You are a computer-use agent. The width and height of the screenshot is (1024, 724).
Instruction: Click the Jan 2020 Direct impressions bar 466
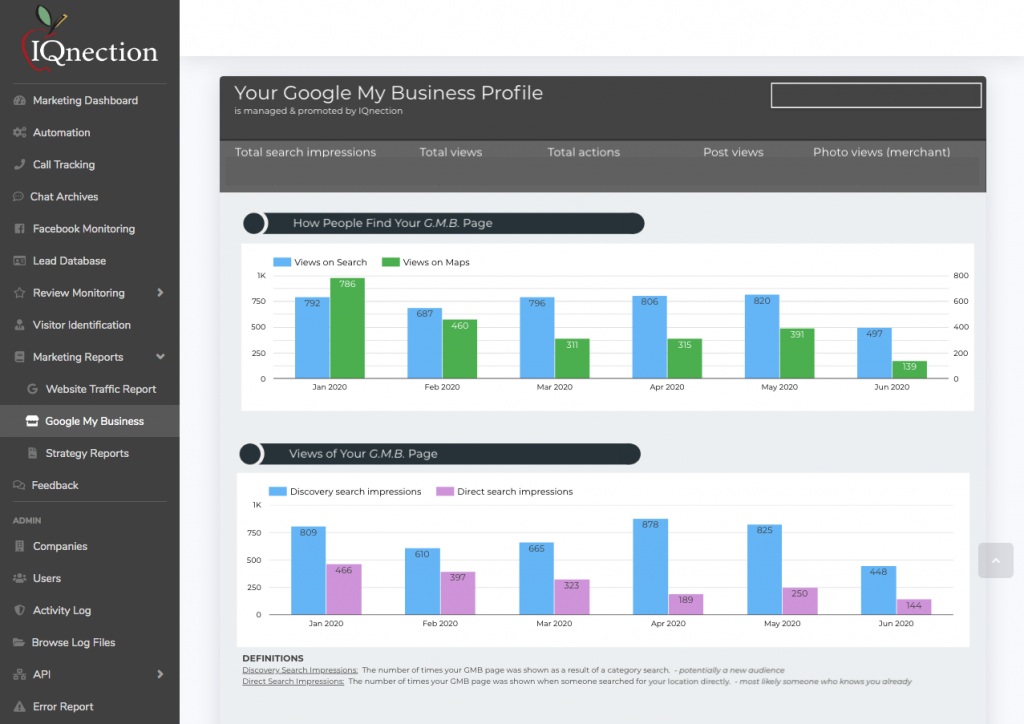tap(344, 589)
